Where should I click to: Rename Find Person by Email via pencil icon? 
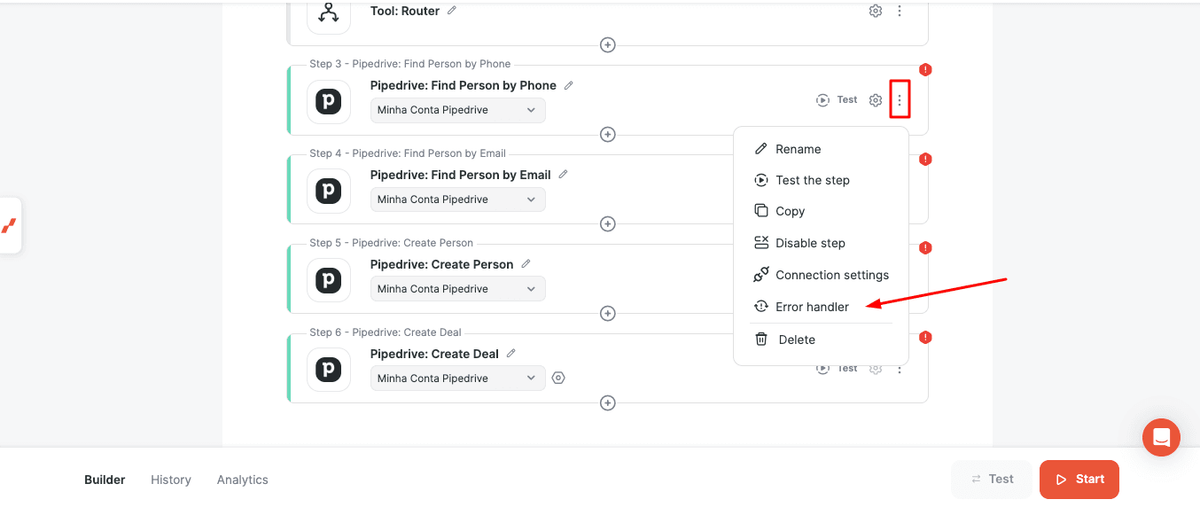pos(563,174)
